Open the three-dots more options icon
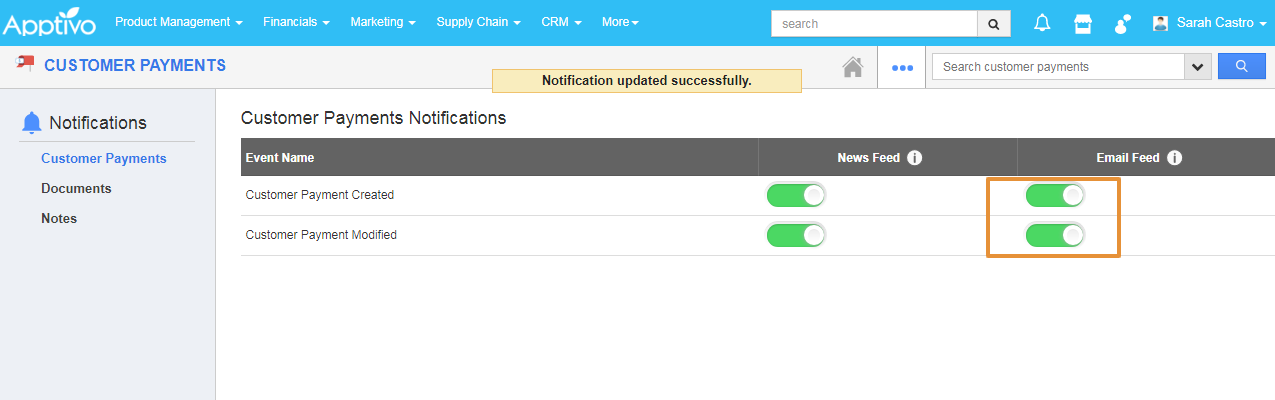1275x400 pixels. (x=902, y=68)
